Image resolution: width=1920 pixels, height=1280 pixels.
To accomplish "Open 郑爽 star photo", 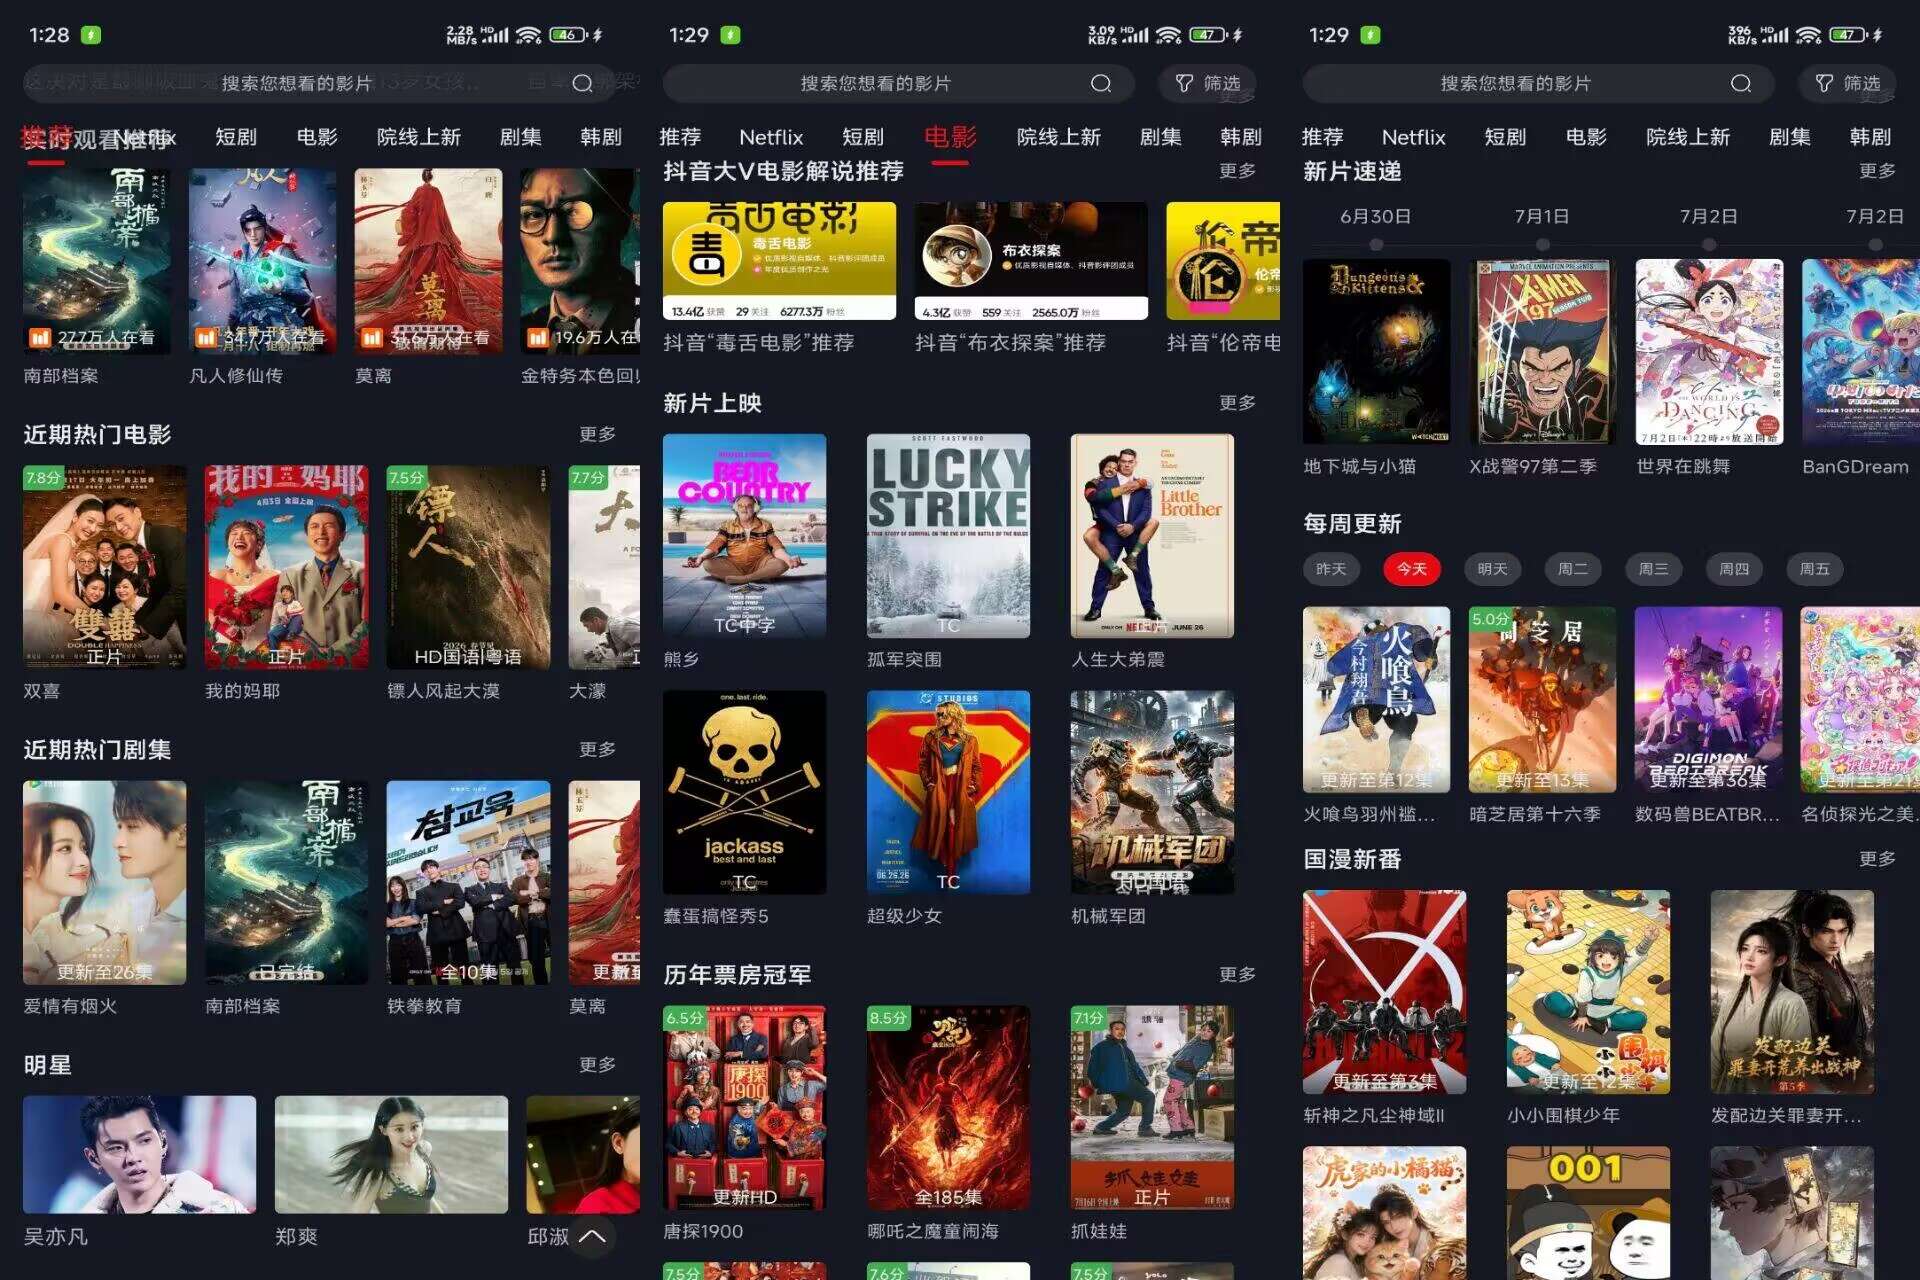I will [391, 1155].
